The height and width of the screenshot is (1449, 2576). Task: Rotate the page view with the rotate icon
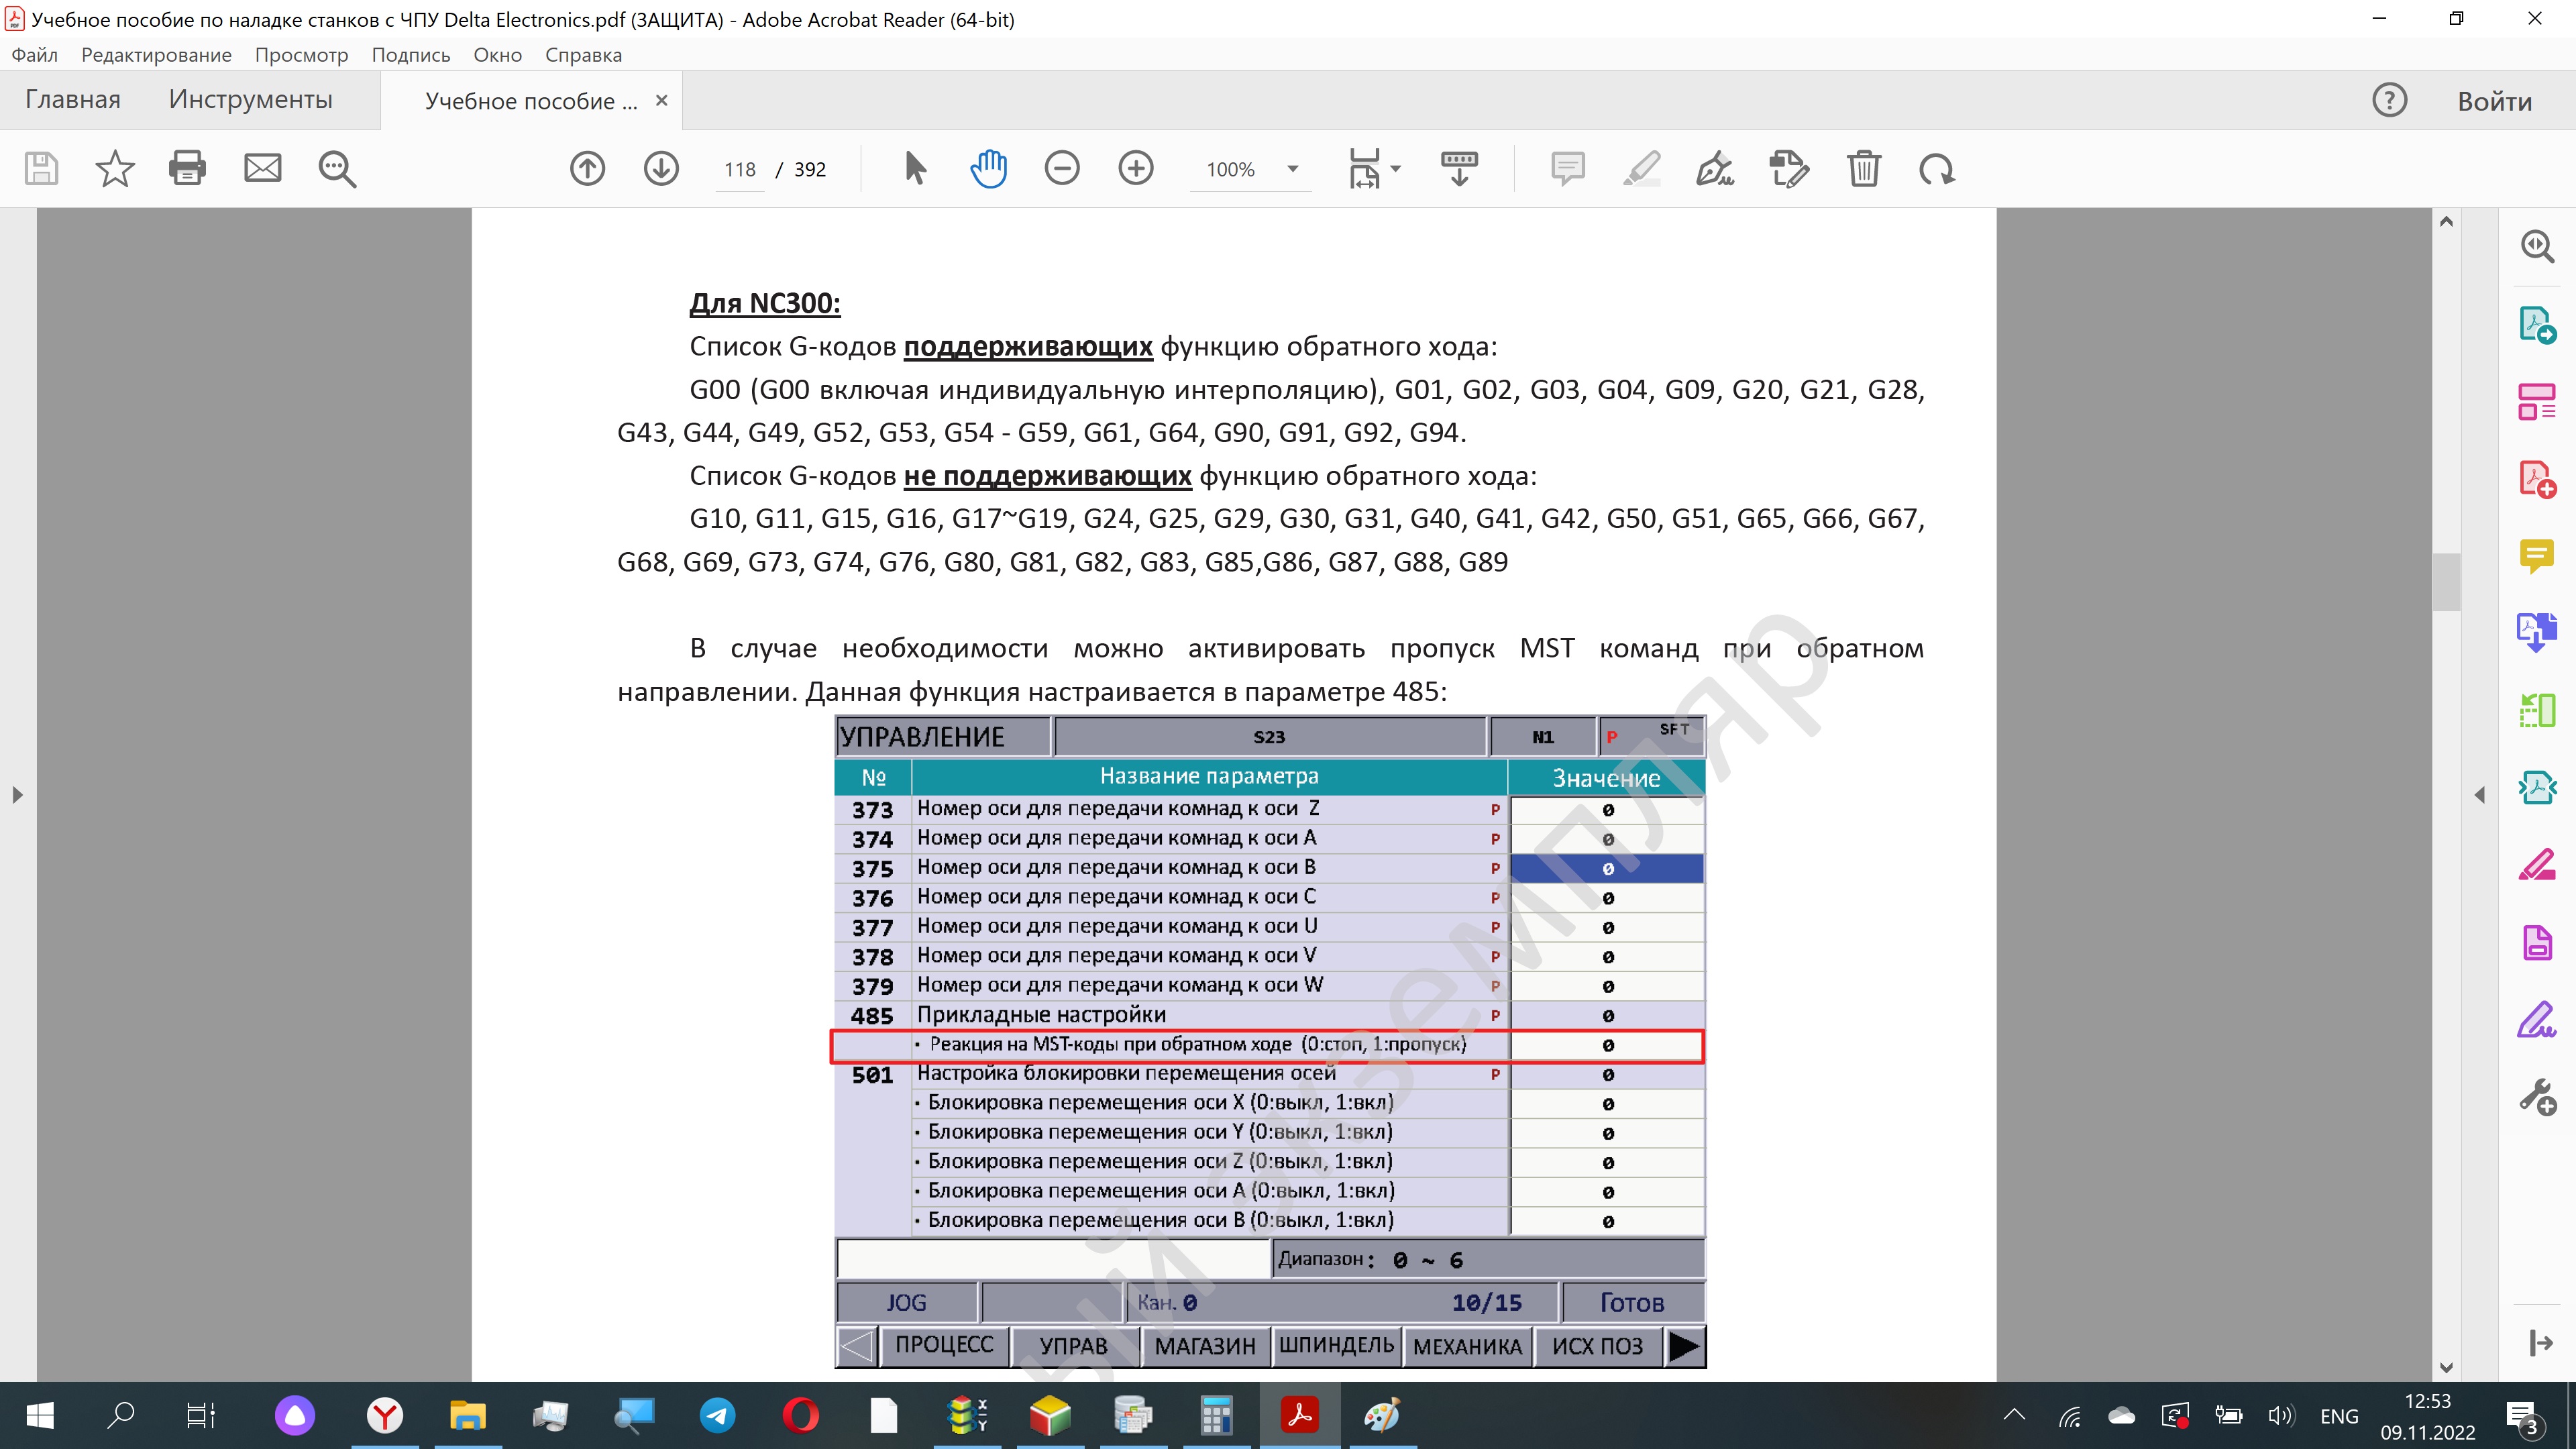coord(1937,168)
